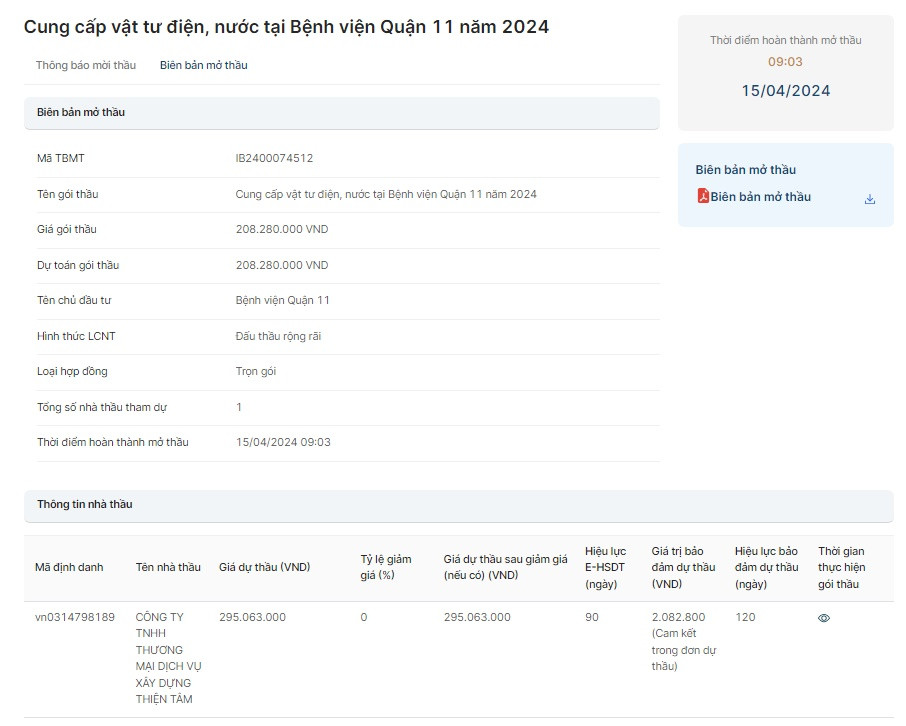Click the 15/04/2024 opening date in side panel

pos(785,91)
